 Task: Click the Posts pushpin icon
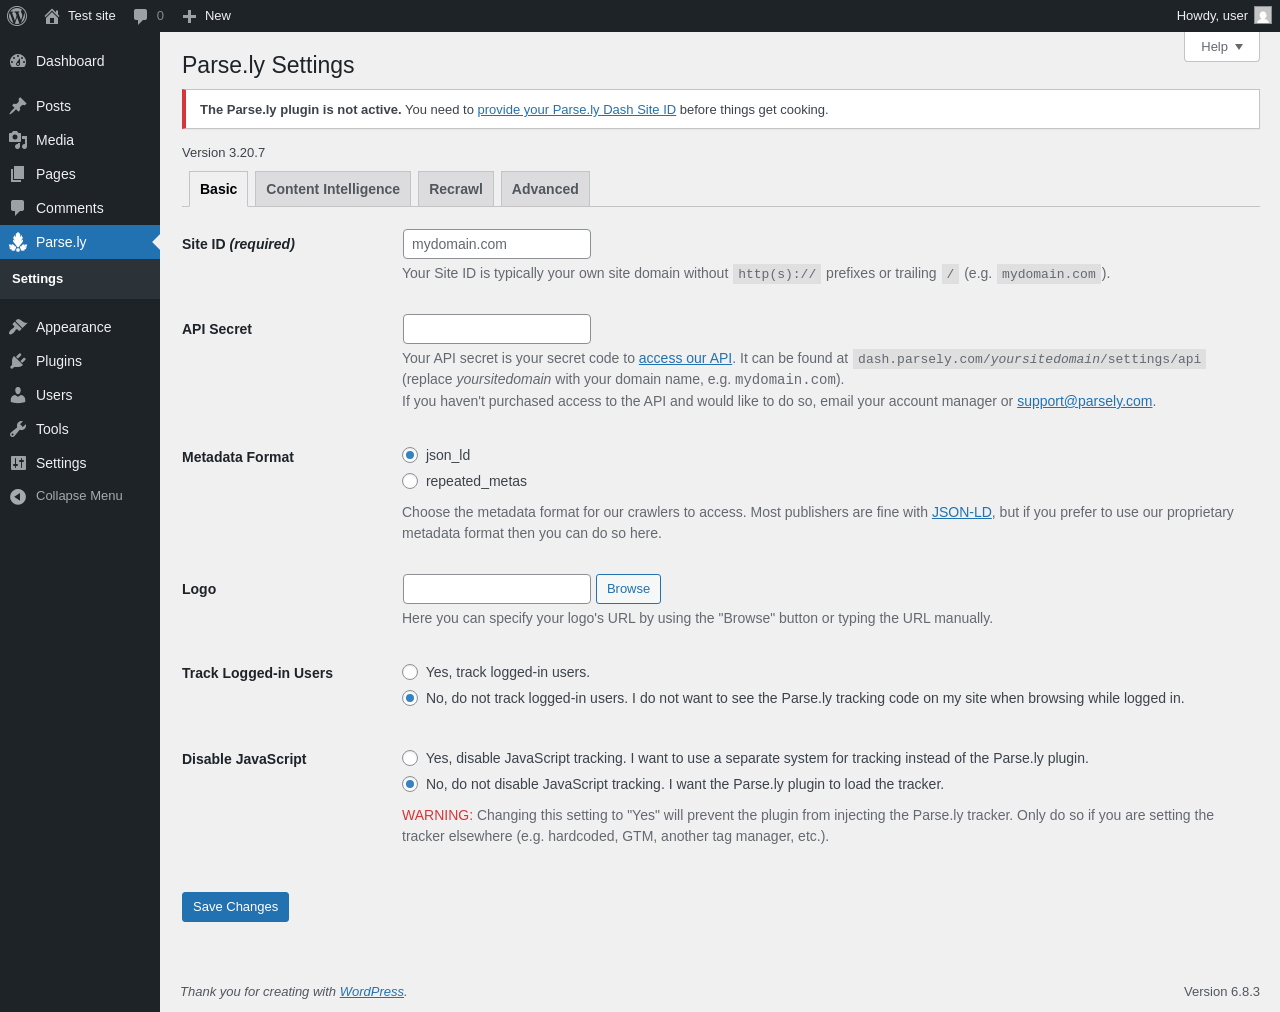click(18, 106)
